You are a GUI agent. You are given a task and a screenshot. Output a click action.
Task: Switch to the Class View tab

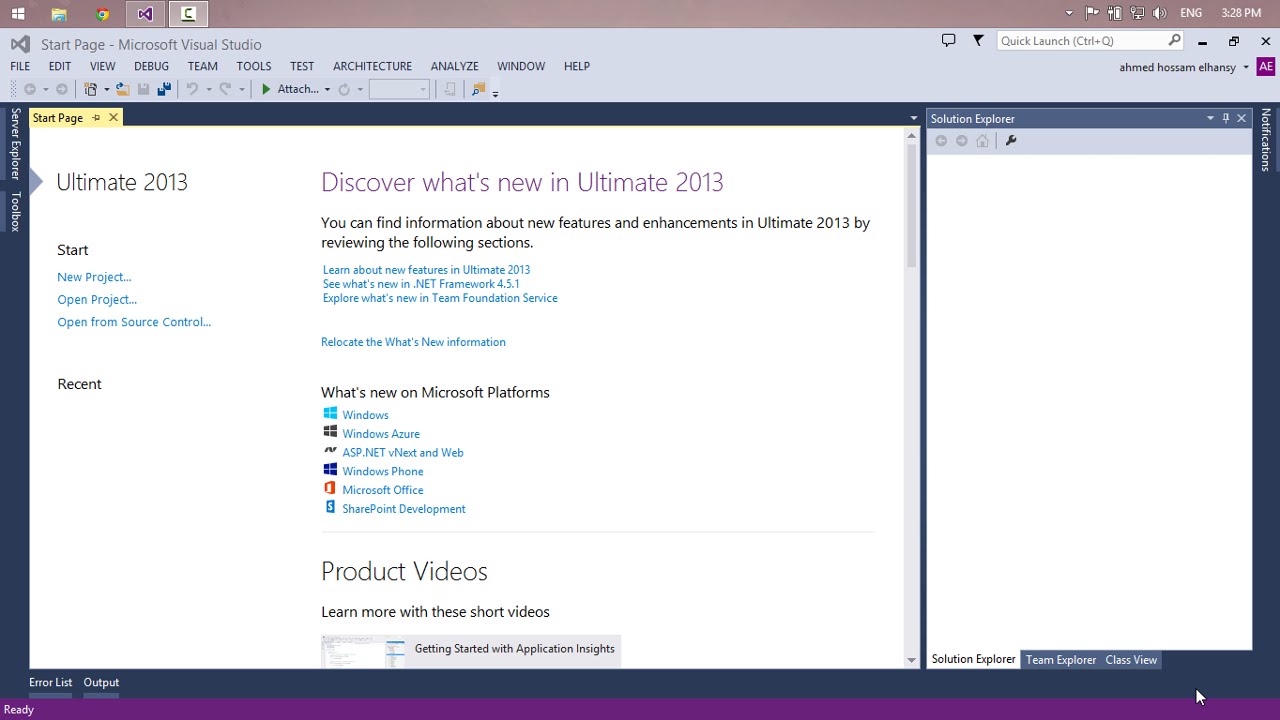[x=1131, y=660]
